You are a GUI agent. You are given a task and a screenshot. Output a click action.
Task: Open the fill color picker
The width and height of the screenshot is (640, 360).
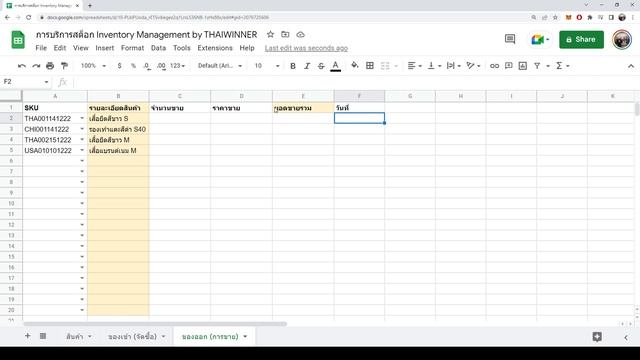[355, 65]
